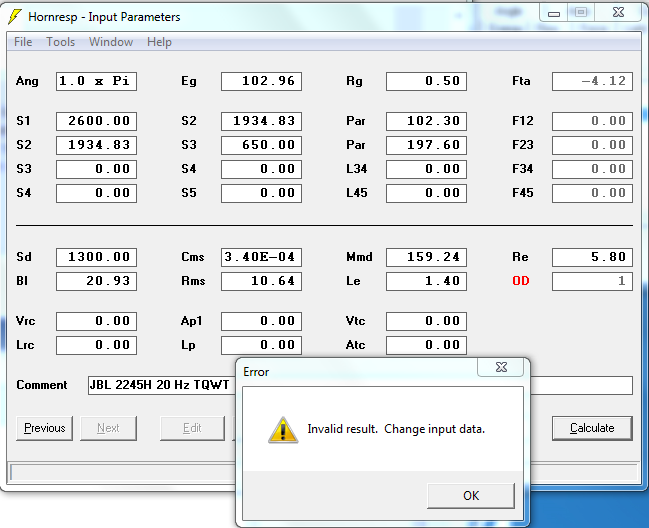The image size is (649, 528).
Task: Click the Cms label
Action: click(192, 257)
